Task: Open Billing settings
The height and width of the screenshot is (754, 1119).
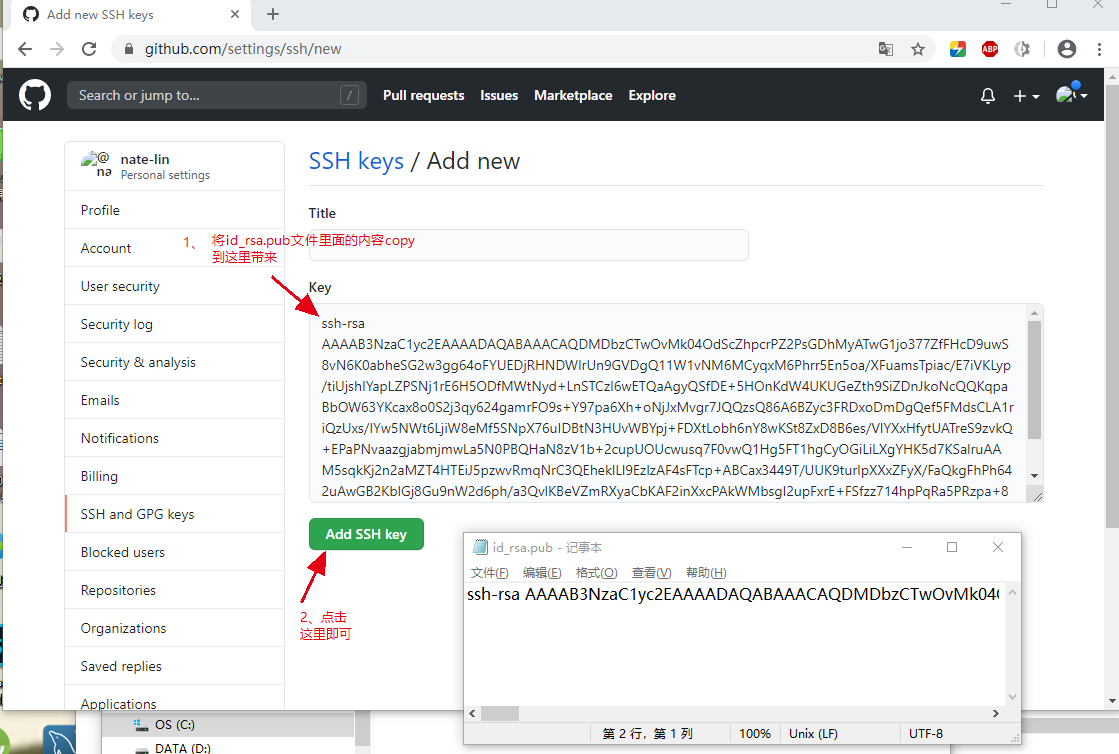Action: tap(174, 477)
